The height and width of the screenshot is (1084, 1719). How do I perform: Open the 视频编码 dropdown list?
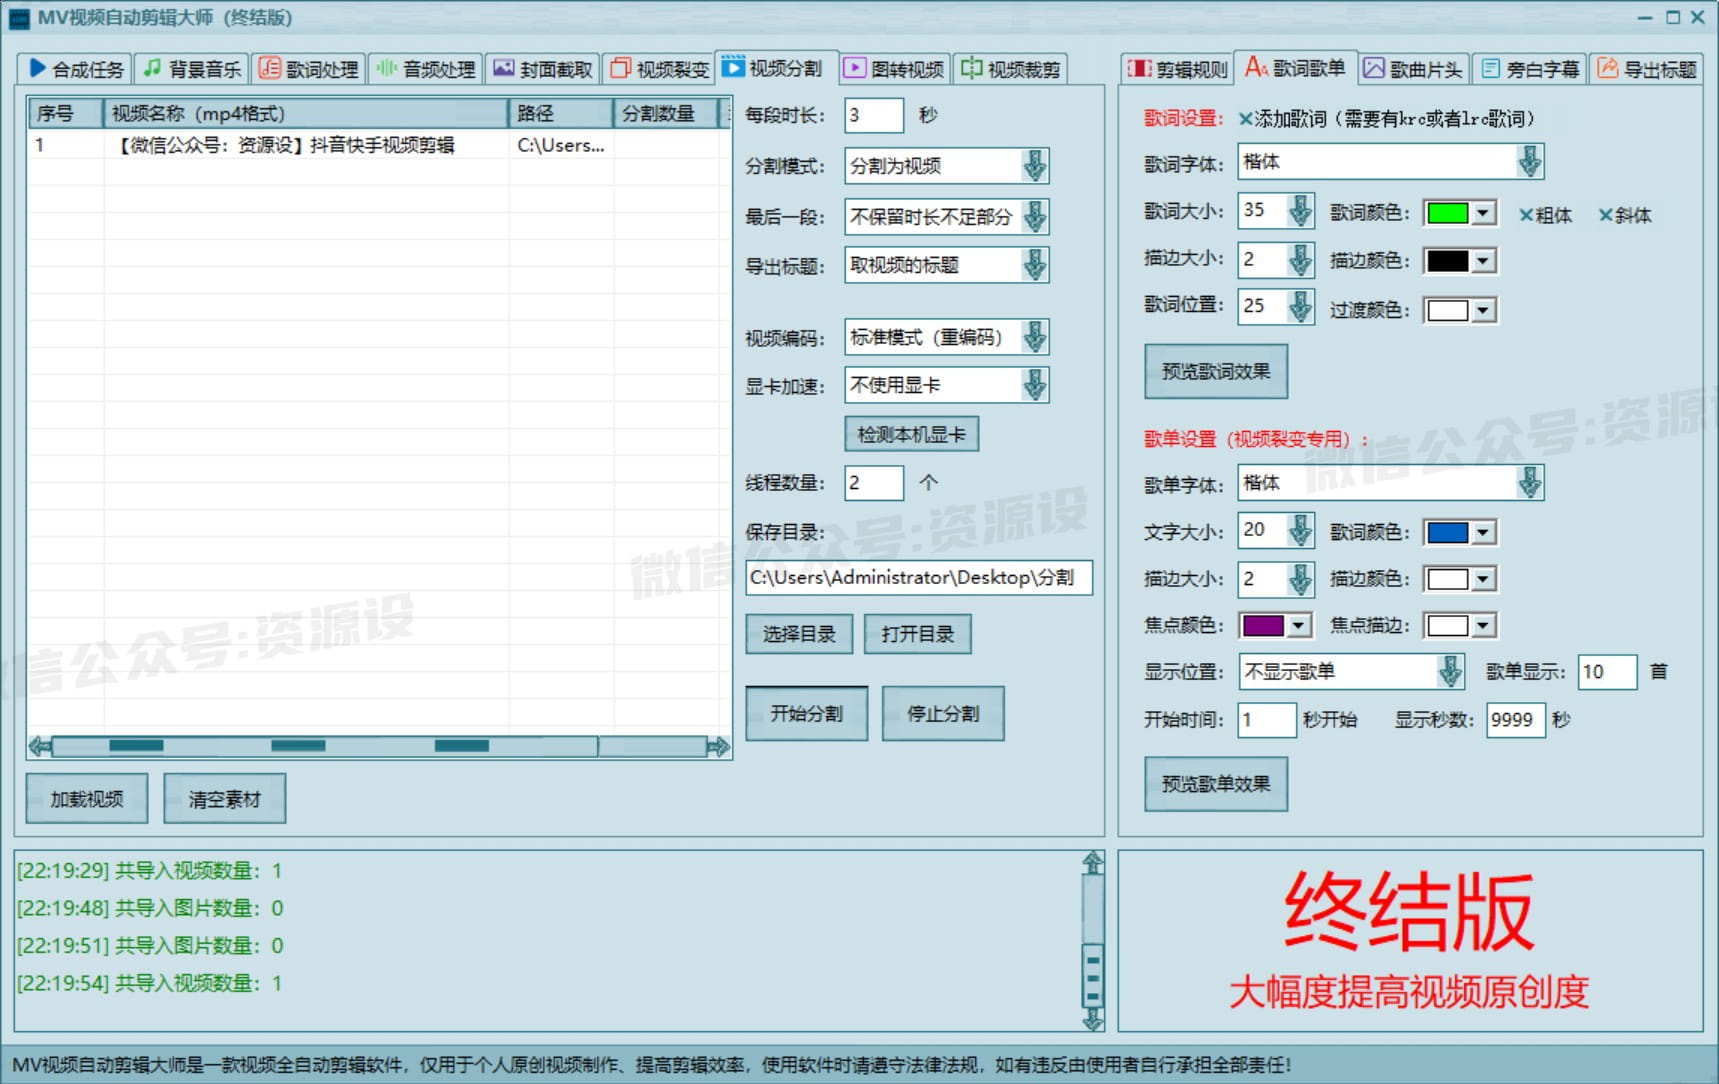pos(1034,337)
